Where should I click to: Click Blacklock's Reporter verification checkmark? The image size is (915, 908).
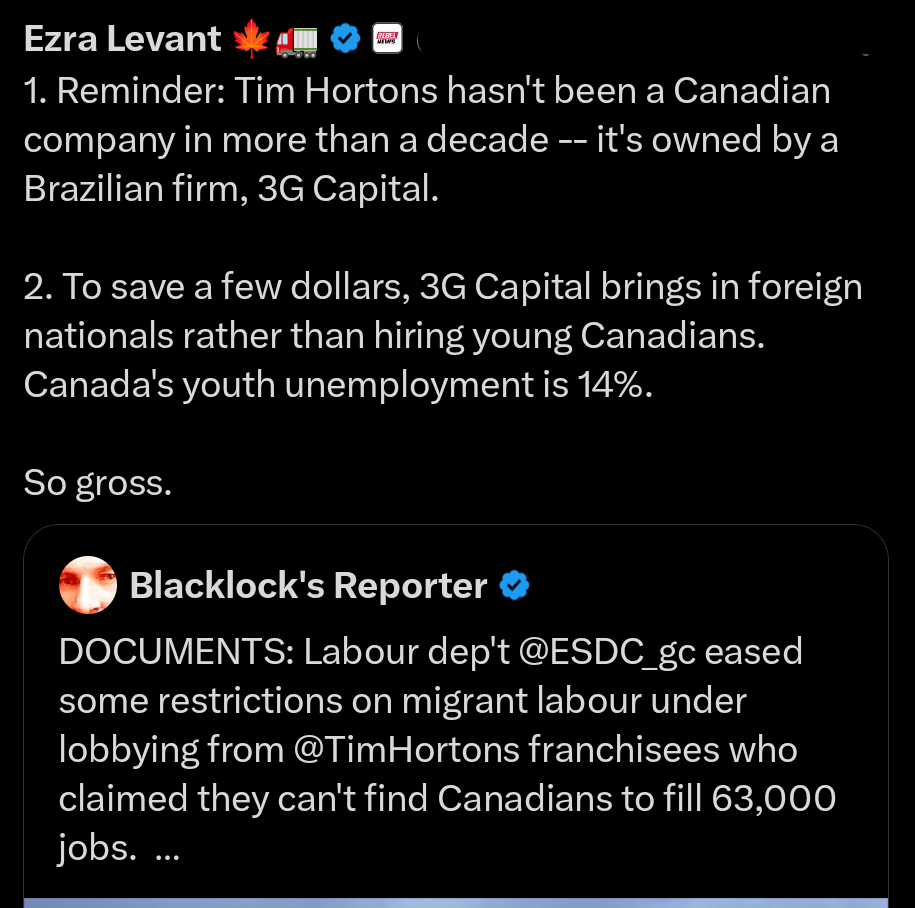[x=515, y=585]
